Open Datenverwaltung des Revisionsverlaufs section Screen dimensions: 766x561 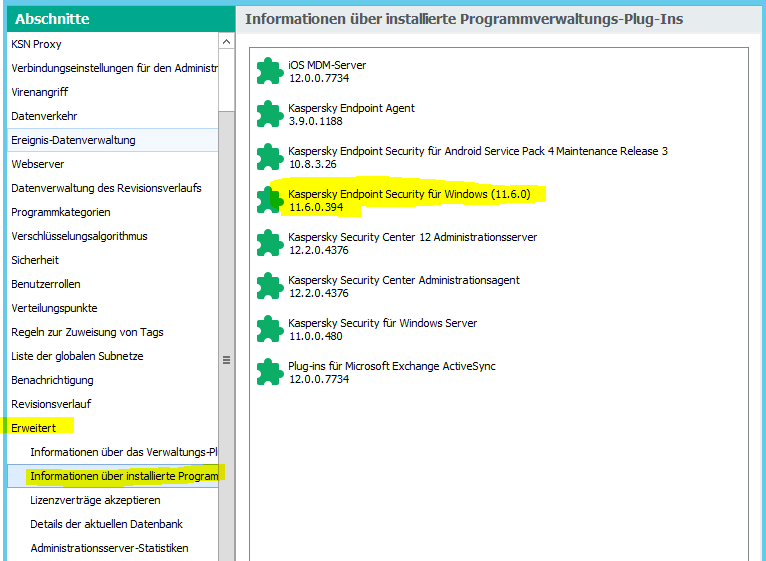click(x=113, y=188)
